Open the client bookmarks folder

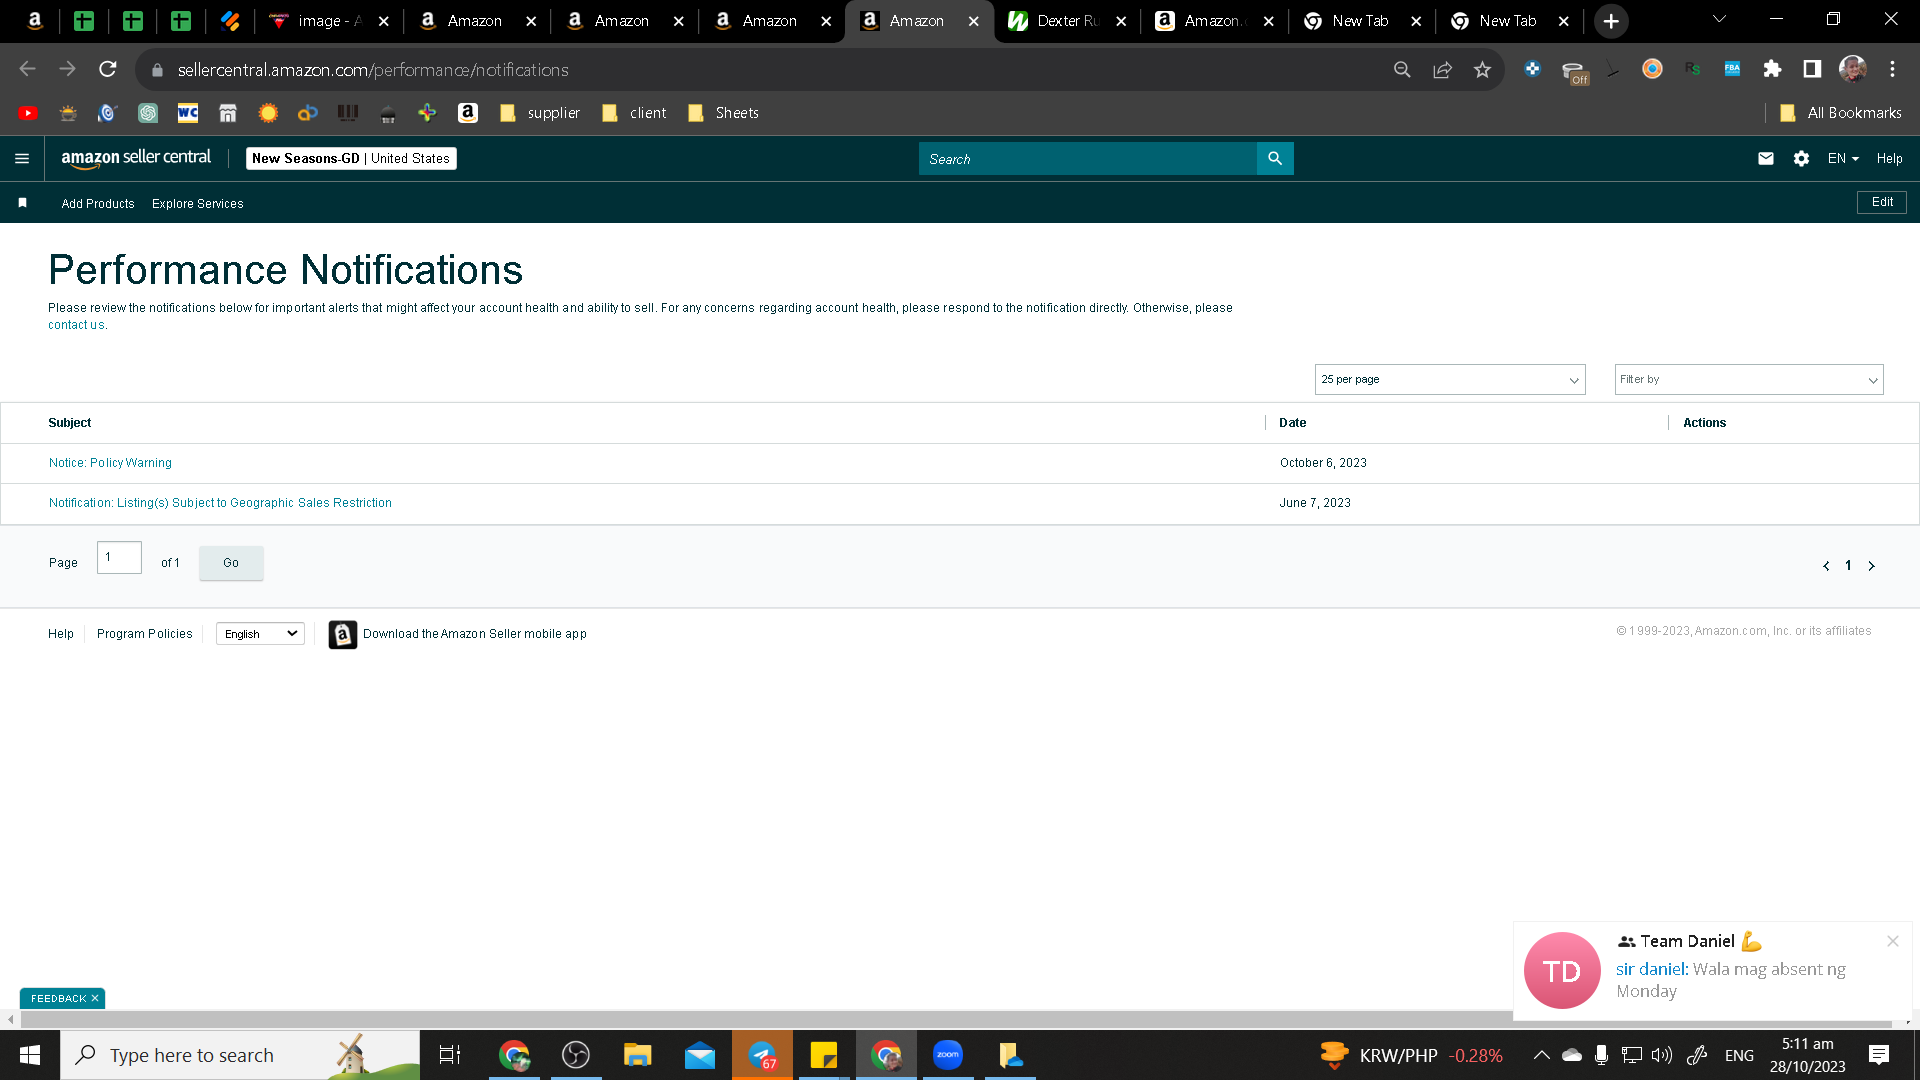pyautogui.click(x=634, y=113)
